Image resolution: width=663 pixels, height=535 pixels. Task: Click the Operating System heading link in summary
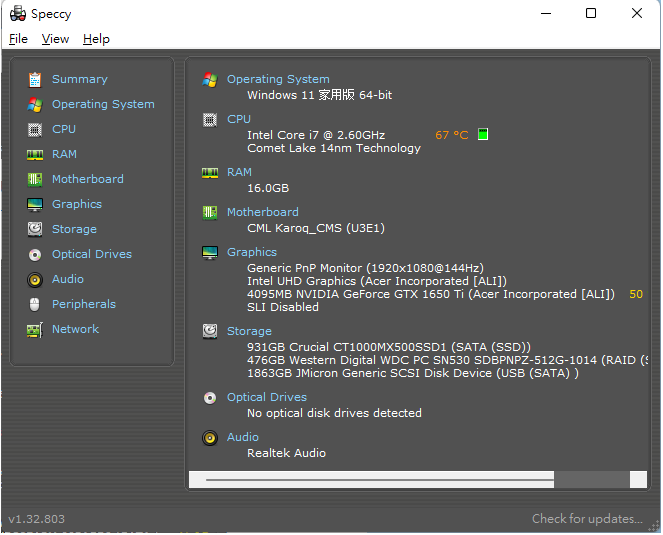(278, 79)
